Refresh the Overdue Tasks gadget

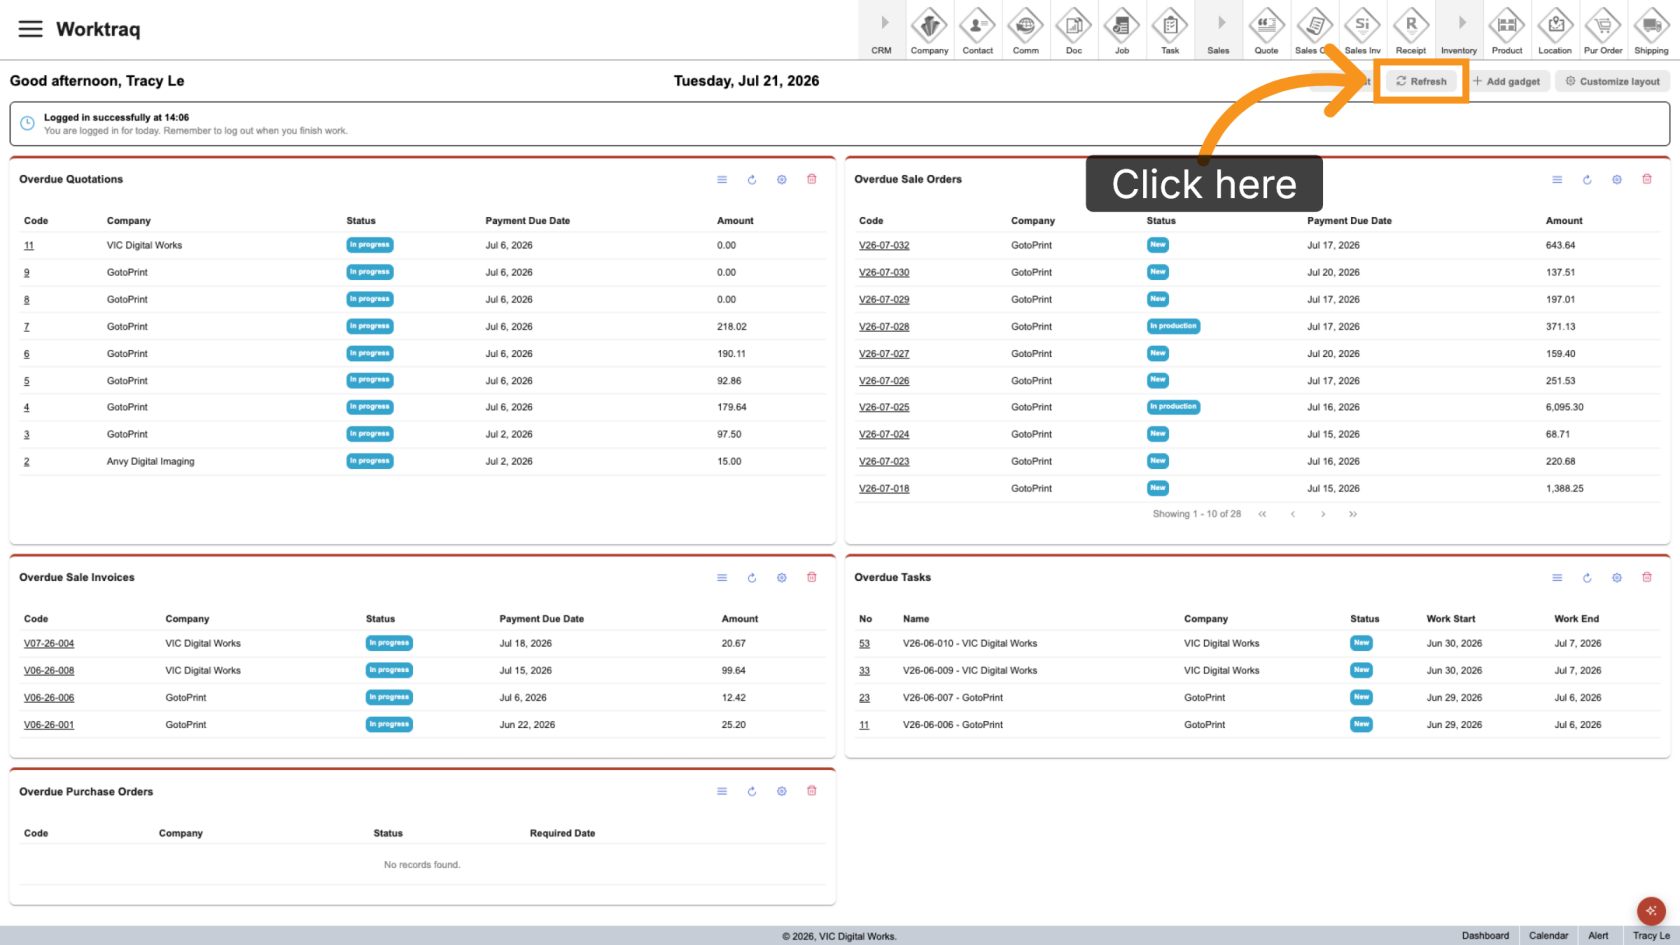click(1587, 578)
